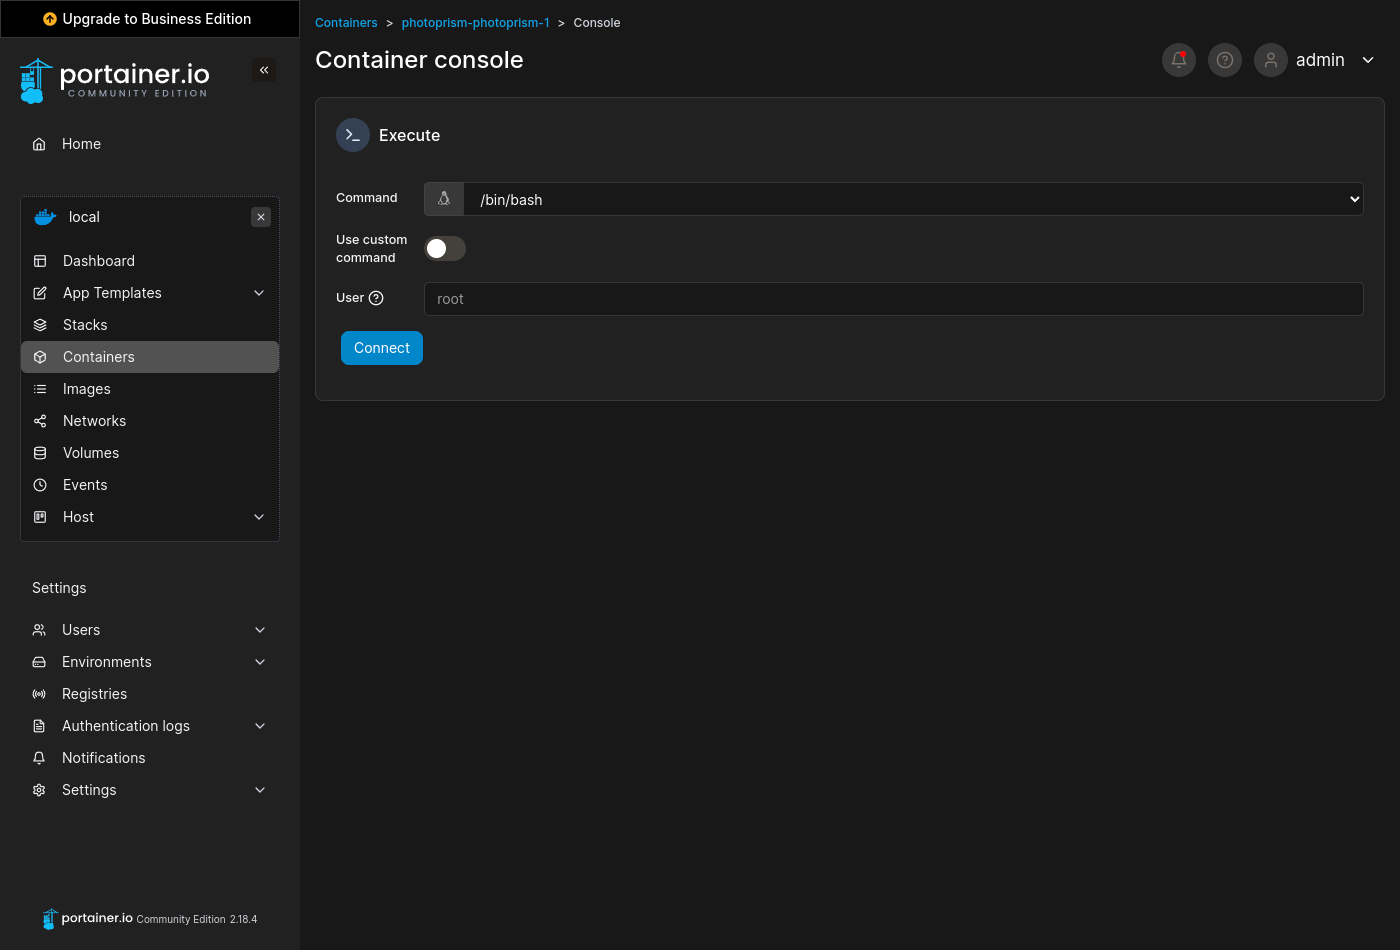Click the photoprism-photoprism-1 breadcrumb link
The image size is (1400, 950).
click(x=475, y=23)
